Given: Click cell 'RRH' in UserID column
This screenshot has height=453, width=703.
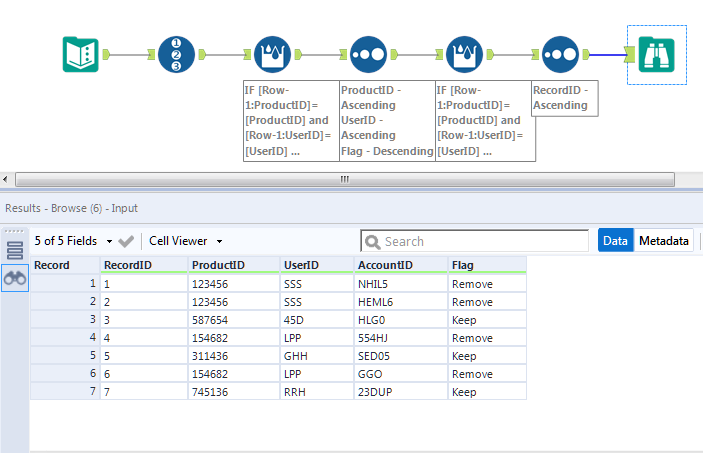Looking at the screenshot, I should 317,392.
